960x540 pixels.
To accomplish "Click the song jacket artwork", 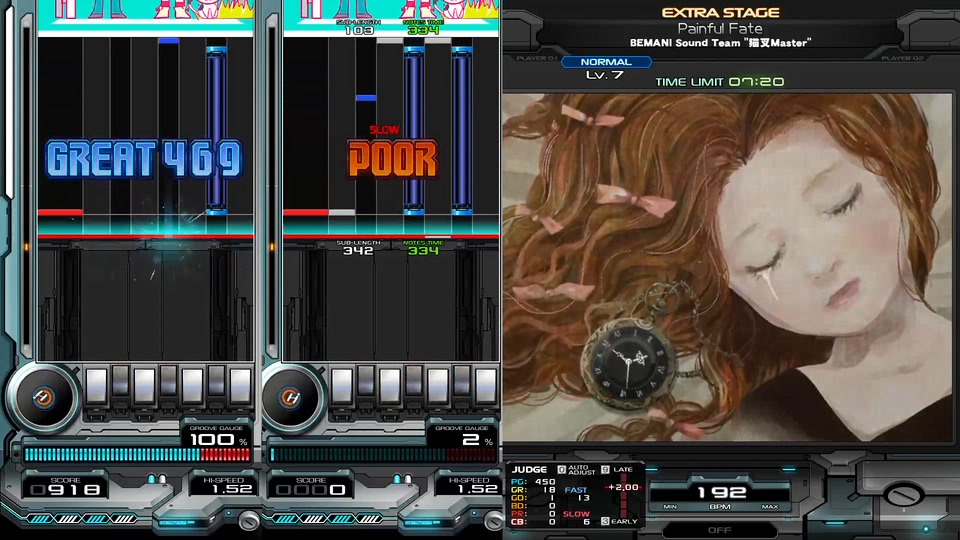I will pyautogui.click(x=727, y=267).
